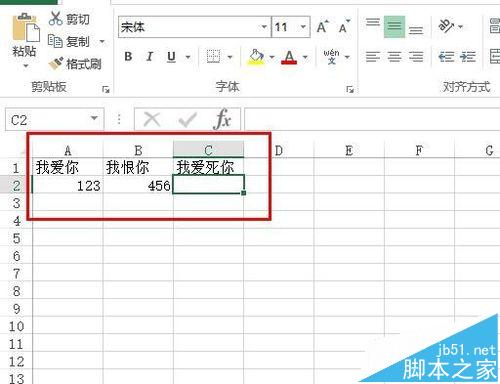Click the Increase Indent icon
Screen dimensions: 500x384
(x=467, y=57)
